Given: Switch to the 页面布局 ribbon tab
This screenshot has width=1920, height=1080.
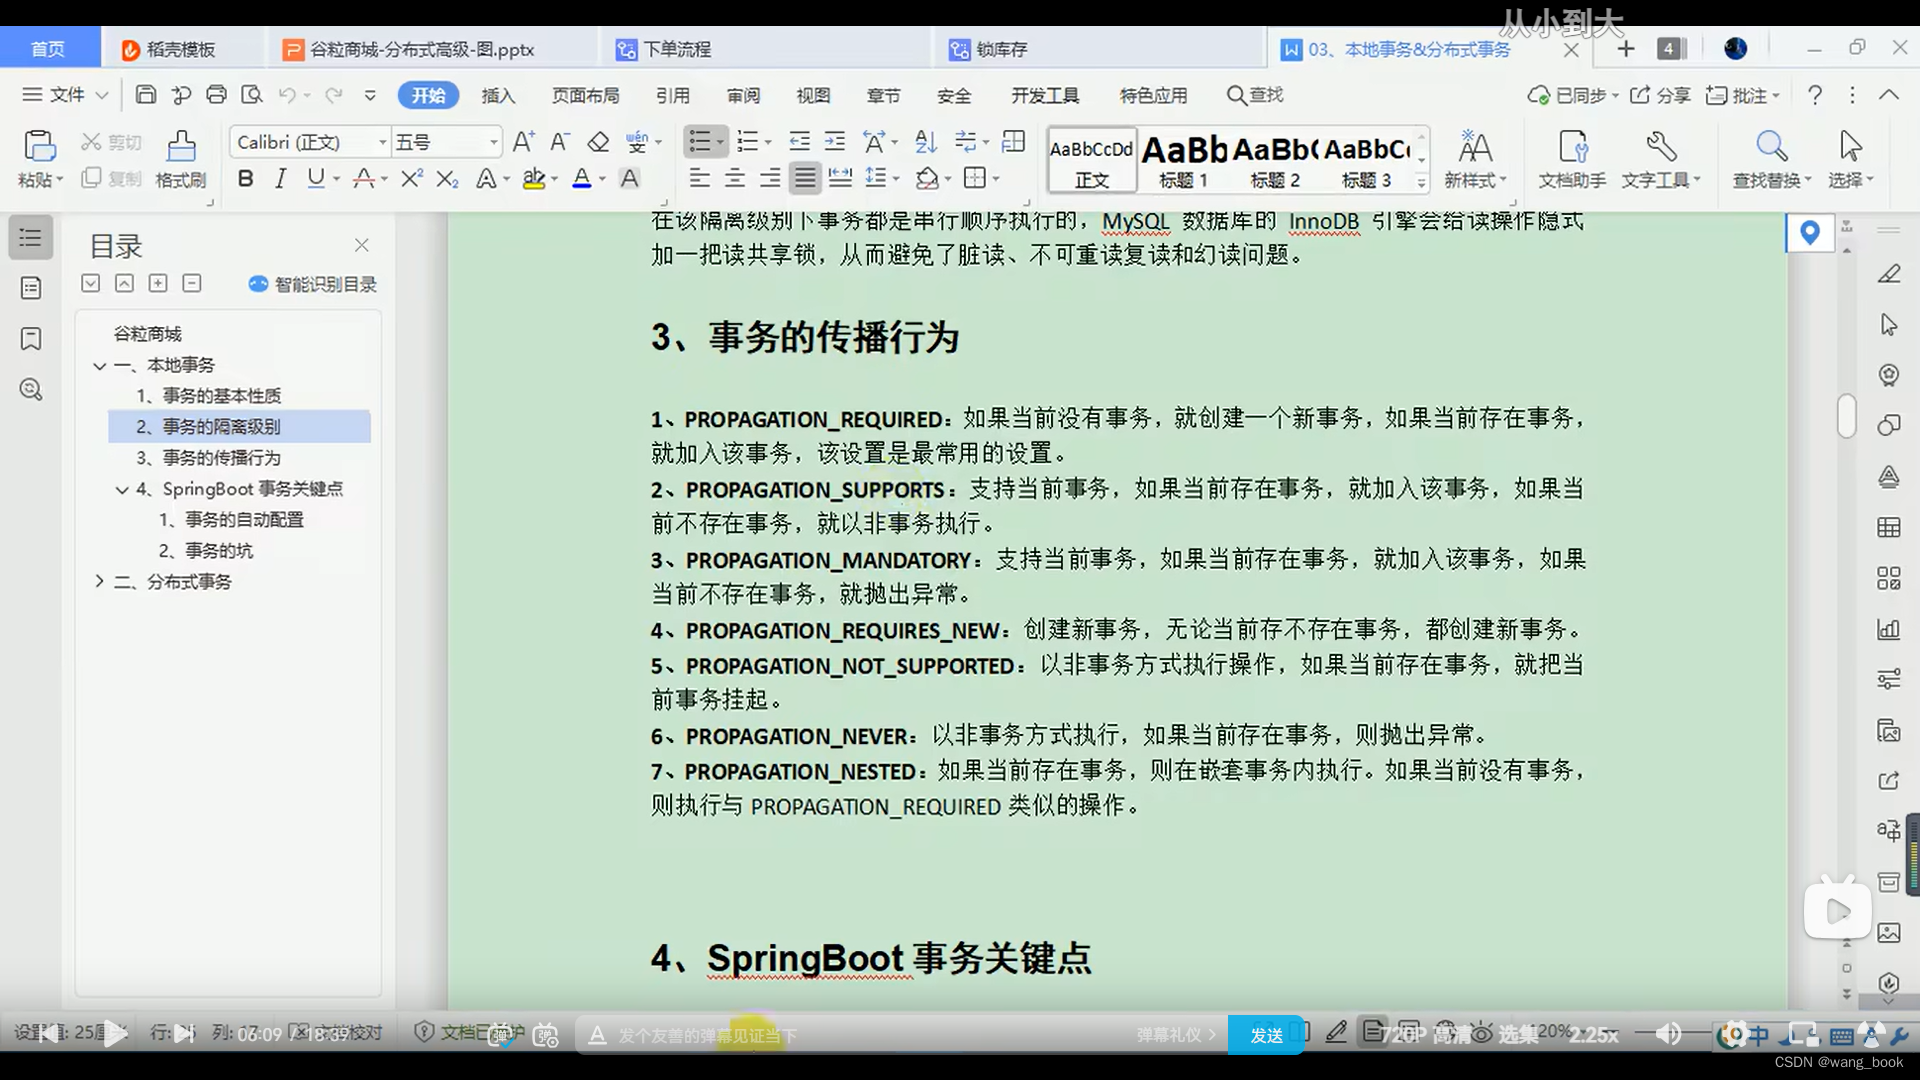Looking at the screenshot, I should coord(586,95).
